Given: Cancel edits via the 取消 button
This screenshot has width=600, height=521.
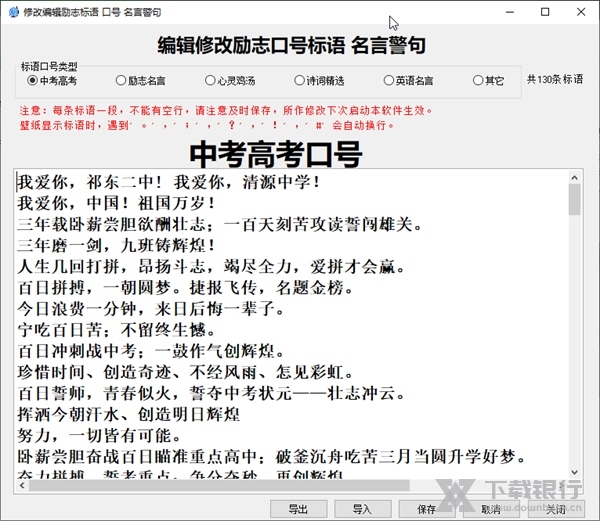Looking at the screenshot, I should [491, 509].
